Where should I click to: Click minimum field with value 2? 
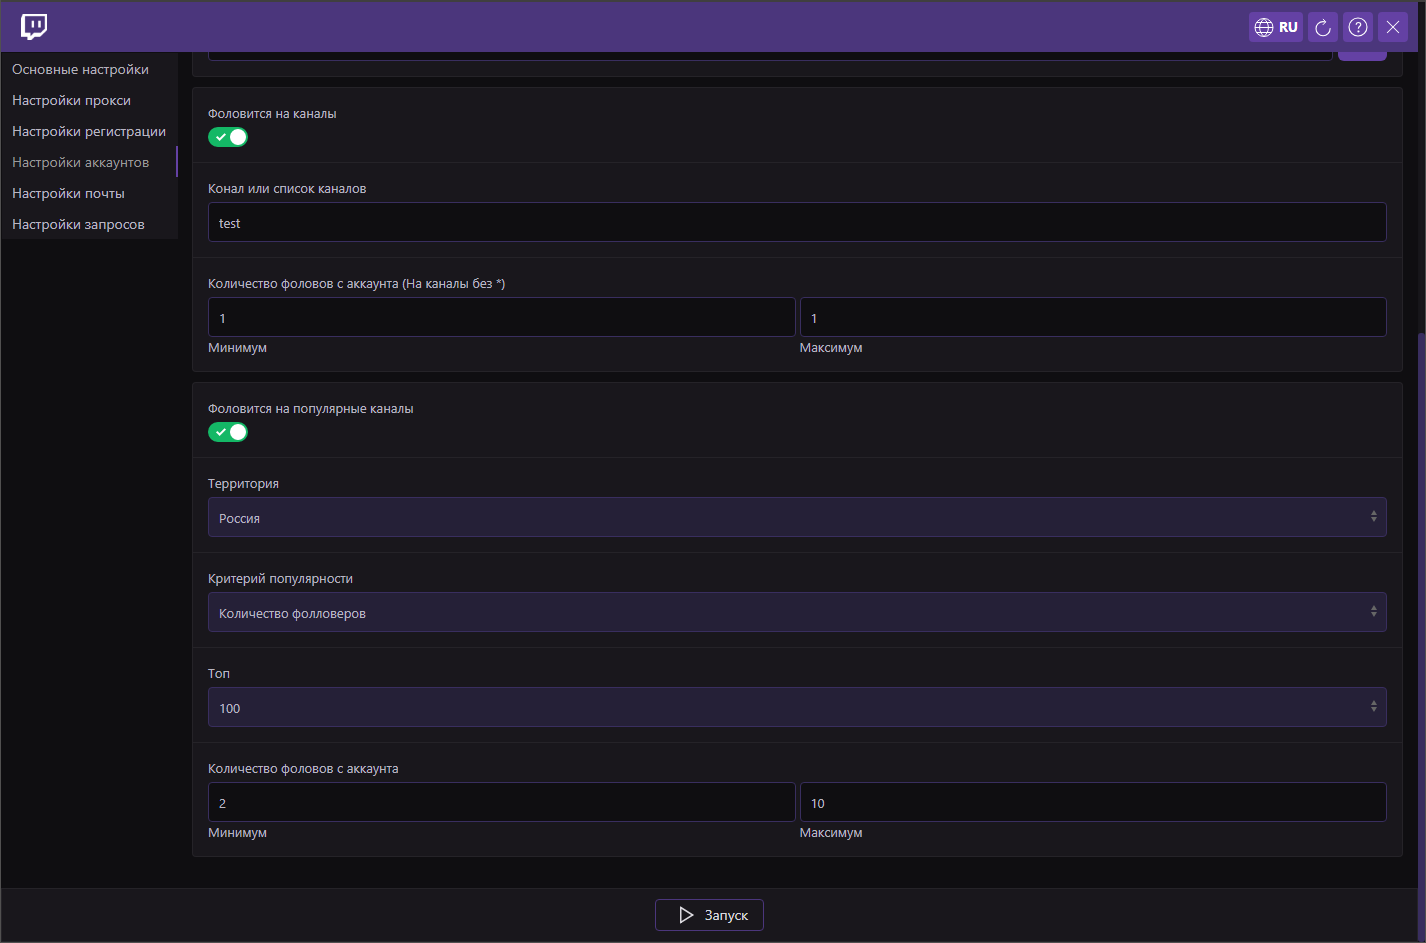501,802
